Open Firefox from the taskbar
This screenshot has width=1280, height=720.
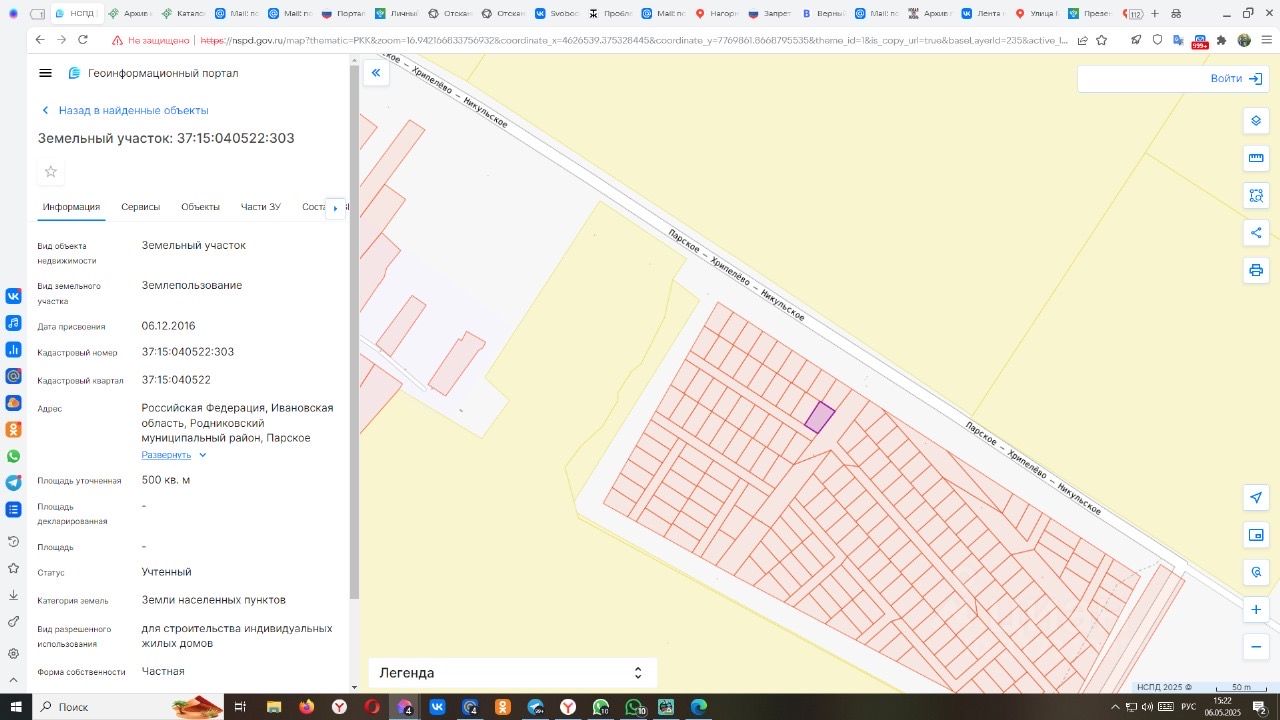306,707
